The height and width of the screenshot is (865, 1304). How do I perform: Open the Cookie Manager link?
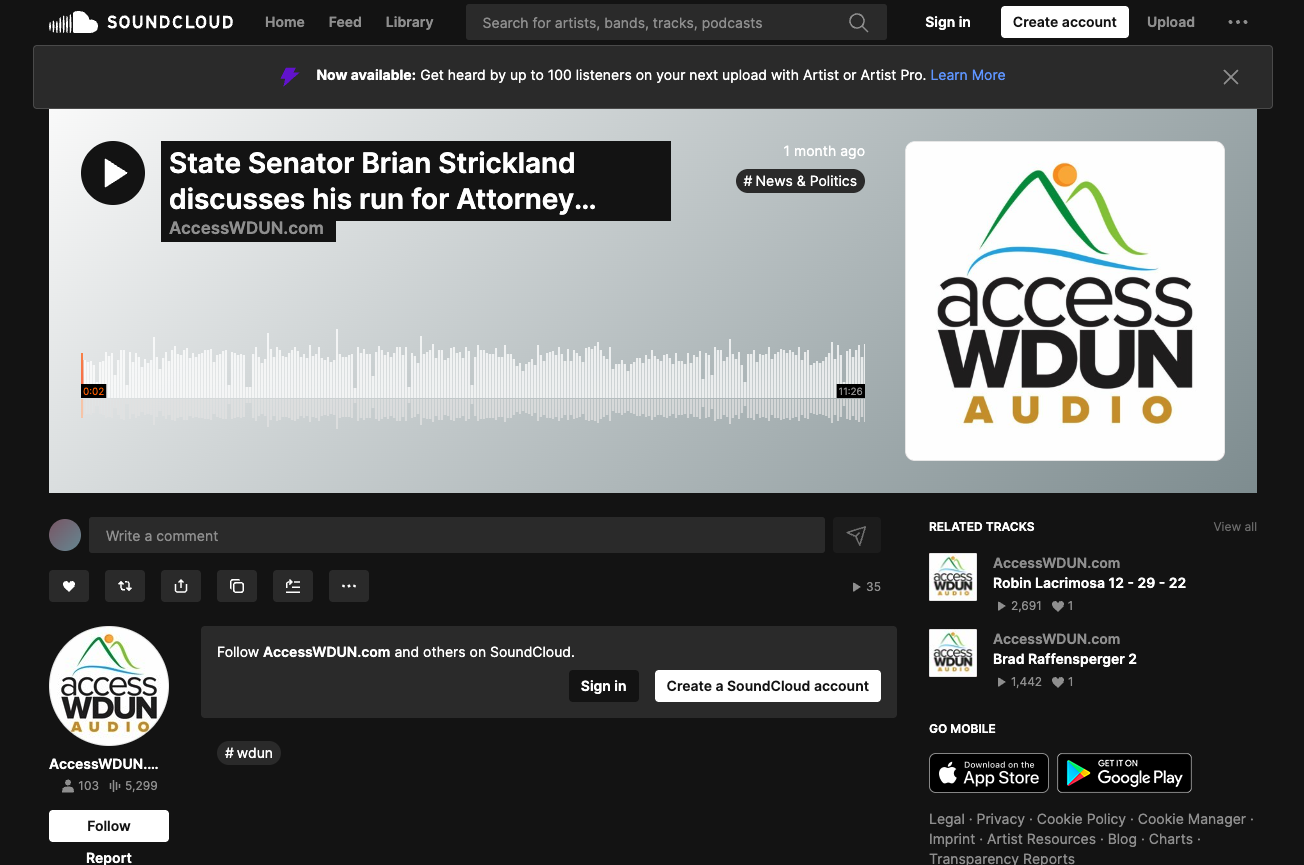point(1192,819)
